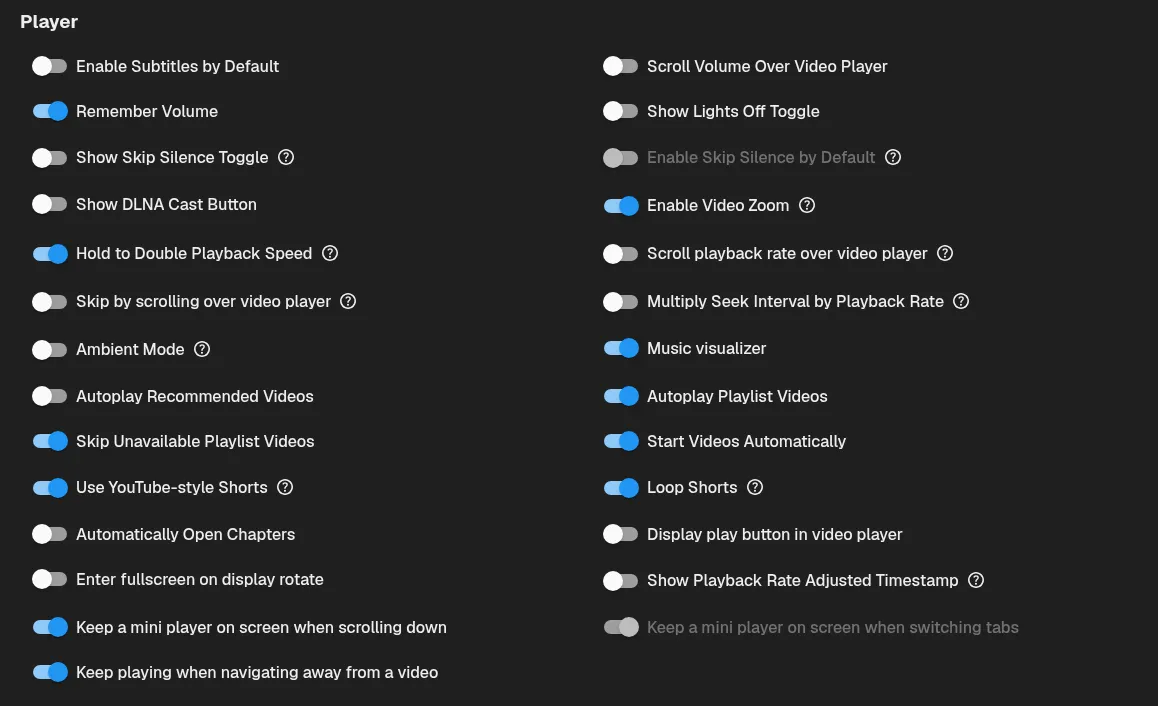Click help icon for Hold to Double Playback Speed
Screen dimensions: 1158x706
coord(330,253)
